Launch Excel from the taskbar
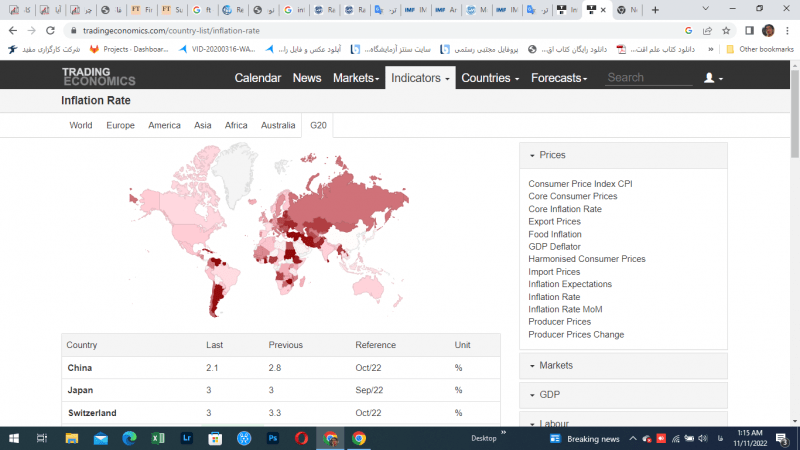800x450 pixels. pyautogui.click(x=157, y=438)
